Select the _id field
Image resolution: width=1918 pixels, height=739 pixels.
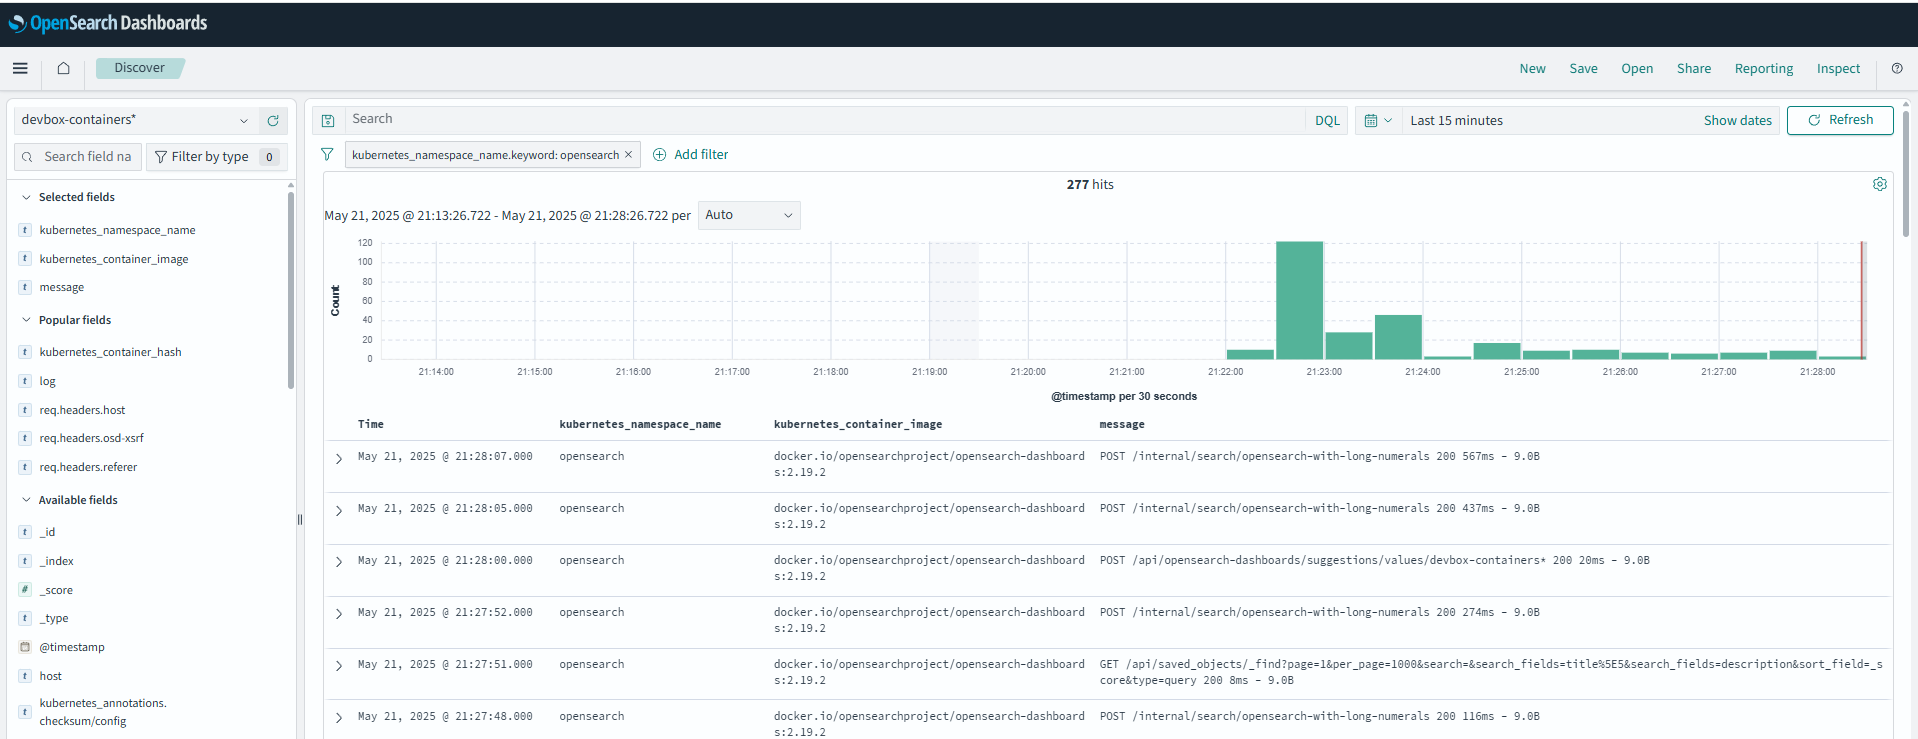(x=47, y=532)
